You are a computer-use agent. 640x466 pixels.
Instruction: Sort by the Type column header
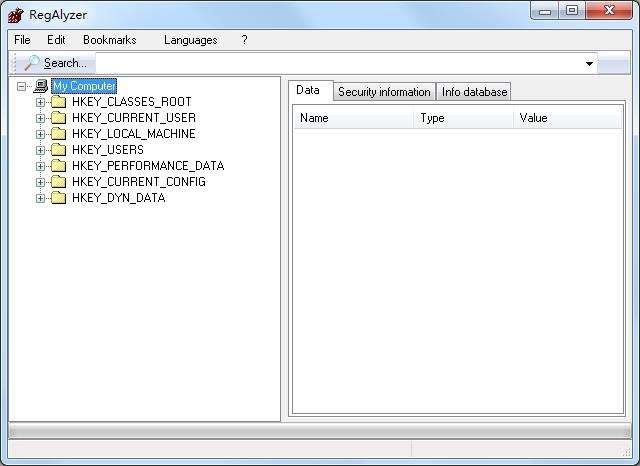pyautogui.click(x=463, y=118)
